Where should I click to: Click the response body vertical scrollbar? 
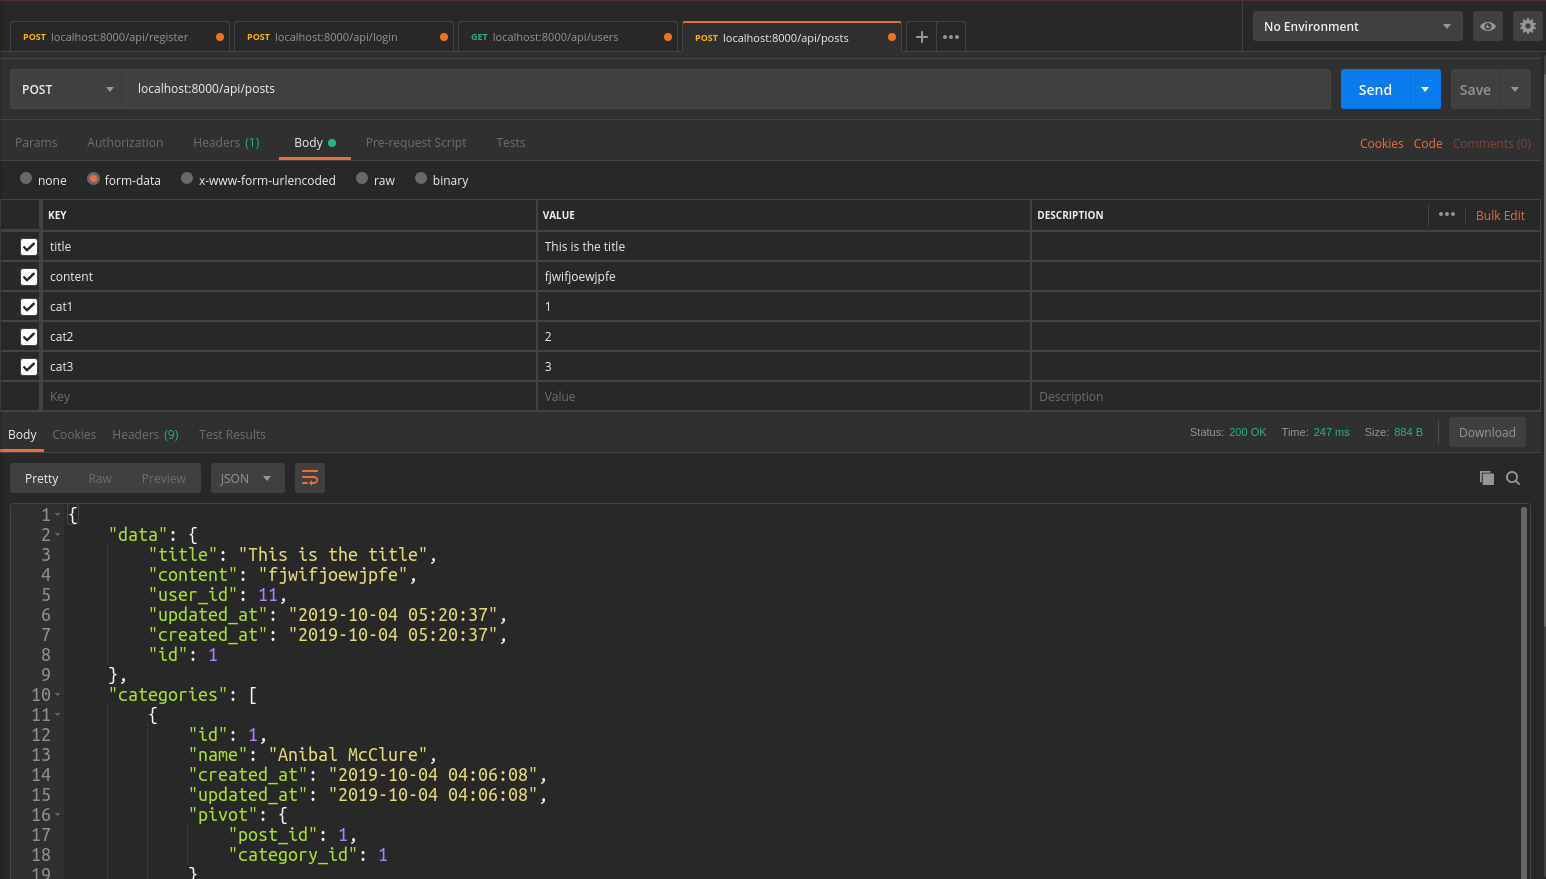[x=1524, y=692]
